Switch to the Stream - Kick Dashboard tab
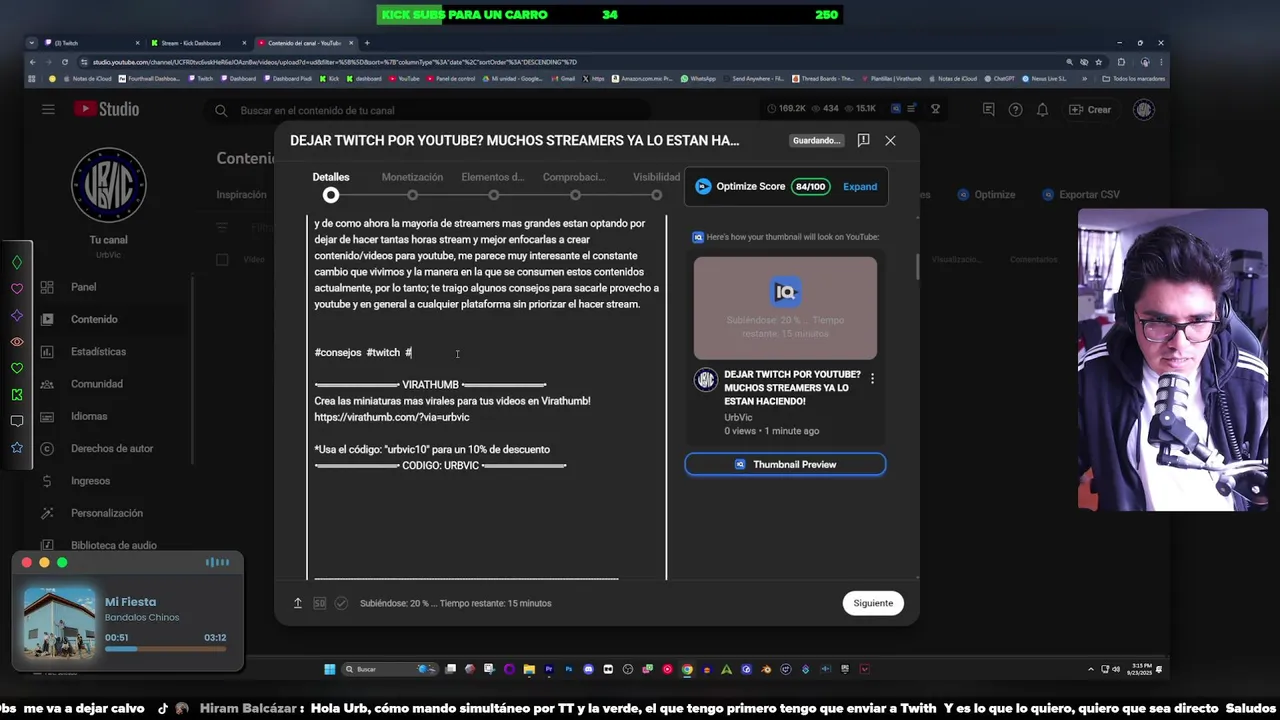The width and height of the screenshot is (1280, 720). 195,43
